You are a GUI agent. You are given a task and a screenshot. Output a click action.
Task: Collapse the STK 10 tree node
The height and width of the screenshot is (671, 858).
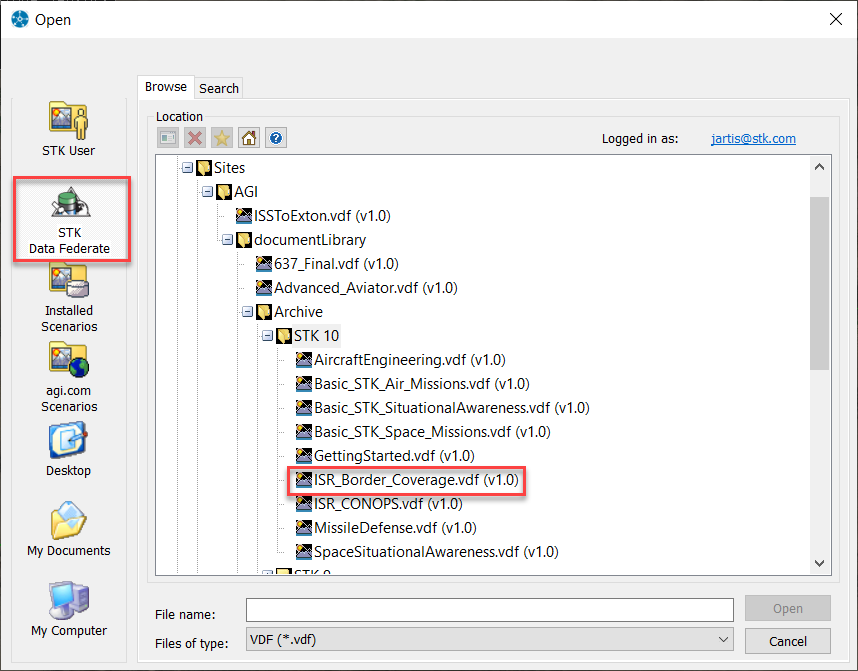(267, 336)
